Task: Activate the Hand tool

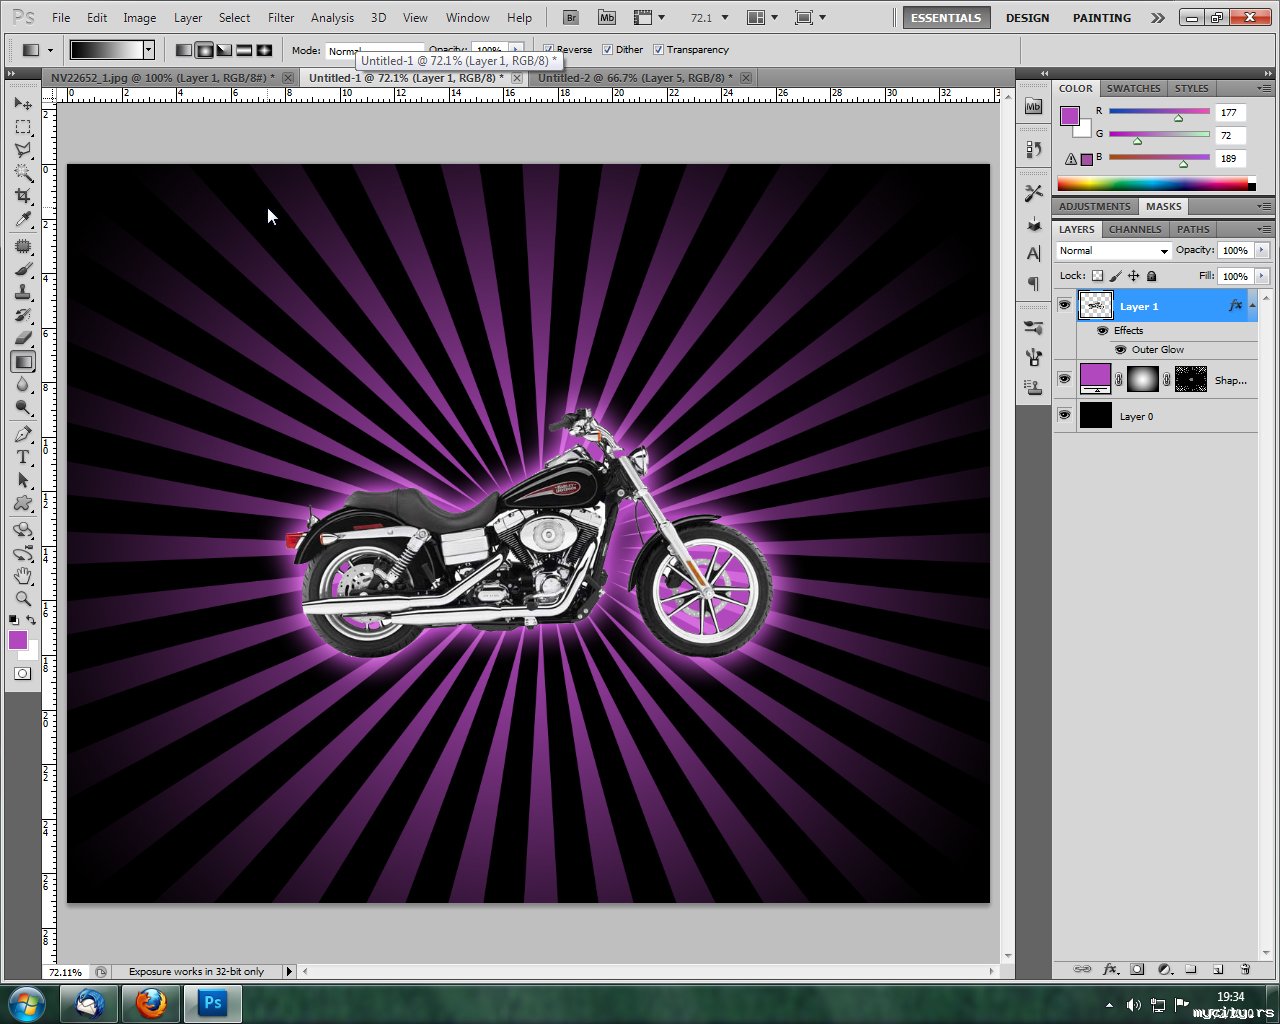Action: click(x=22, y=576)
